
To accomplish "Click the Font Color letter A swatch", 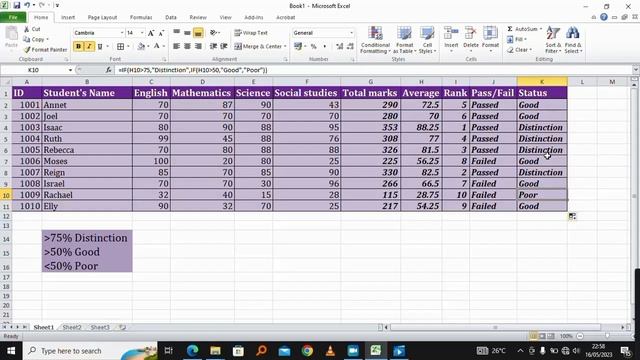I will tap(156, 47).
